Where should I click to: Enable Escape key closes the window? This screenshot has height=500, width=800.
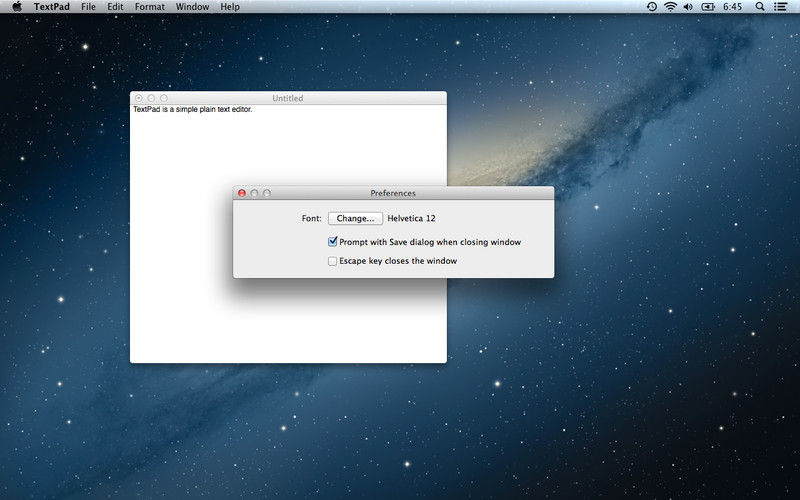pyautogui.click(x=333, y=261)
